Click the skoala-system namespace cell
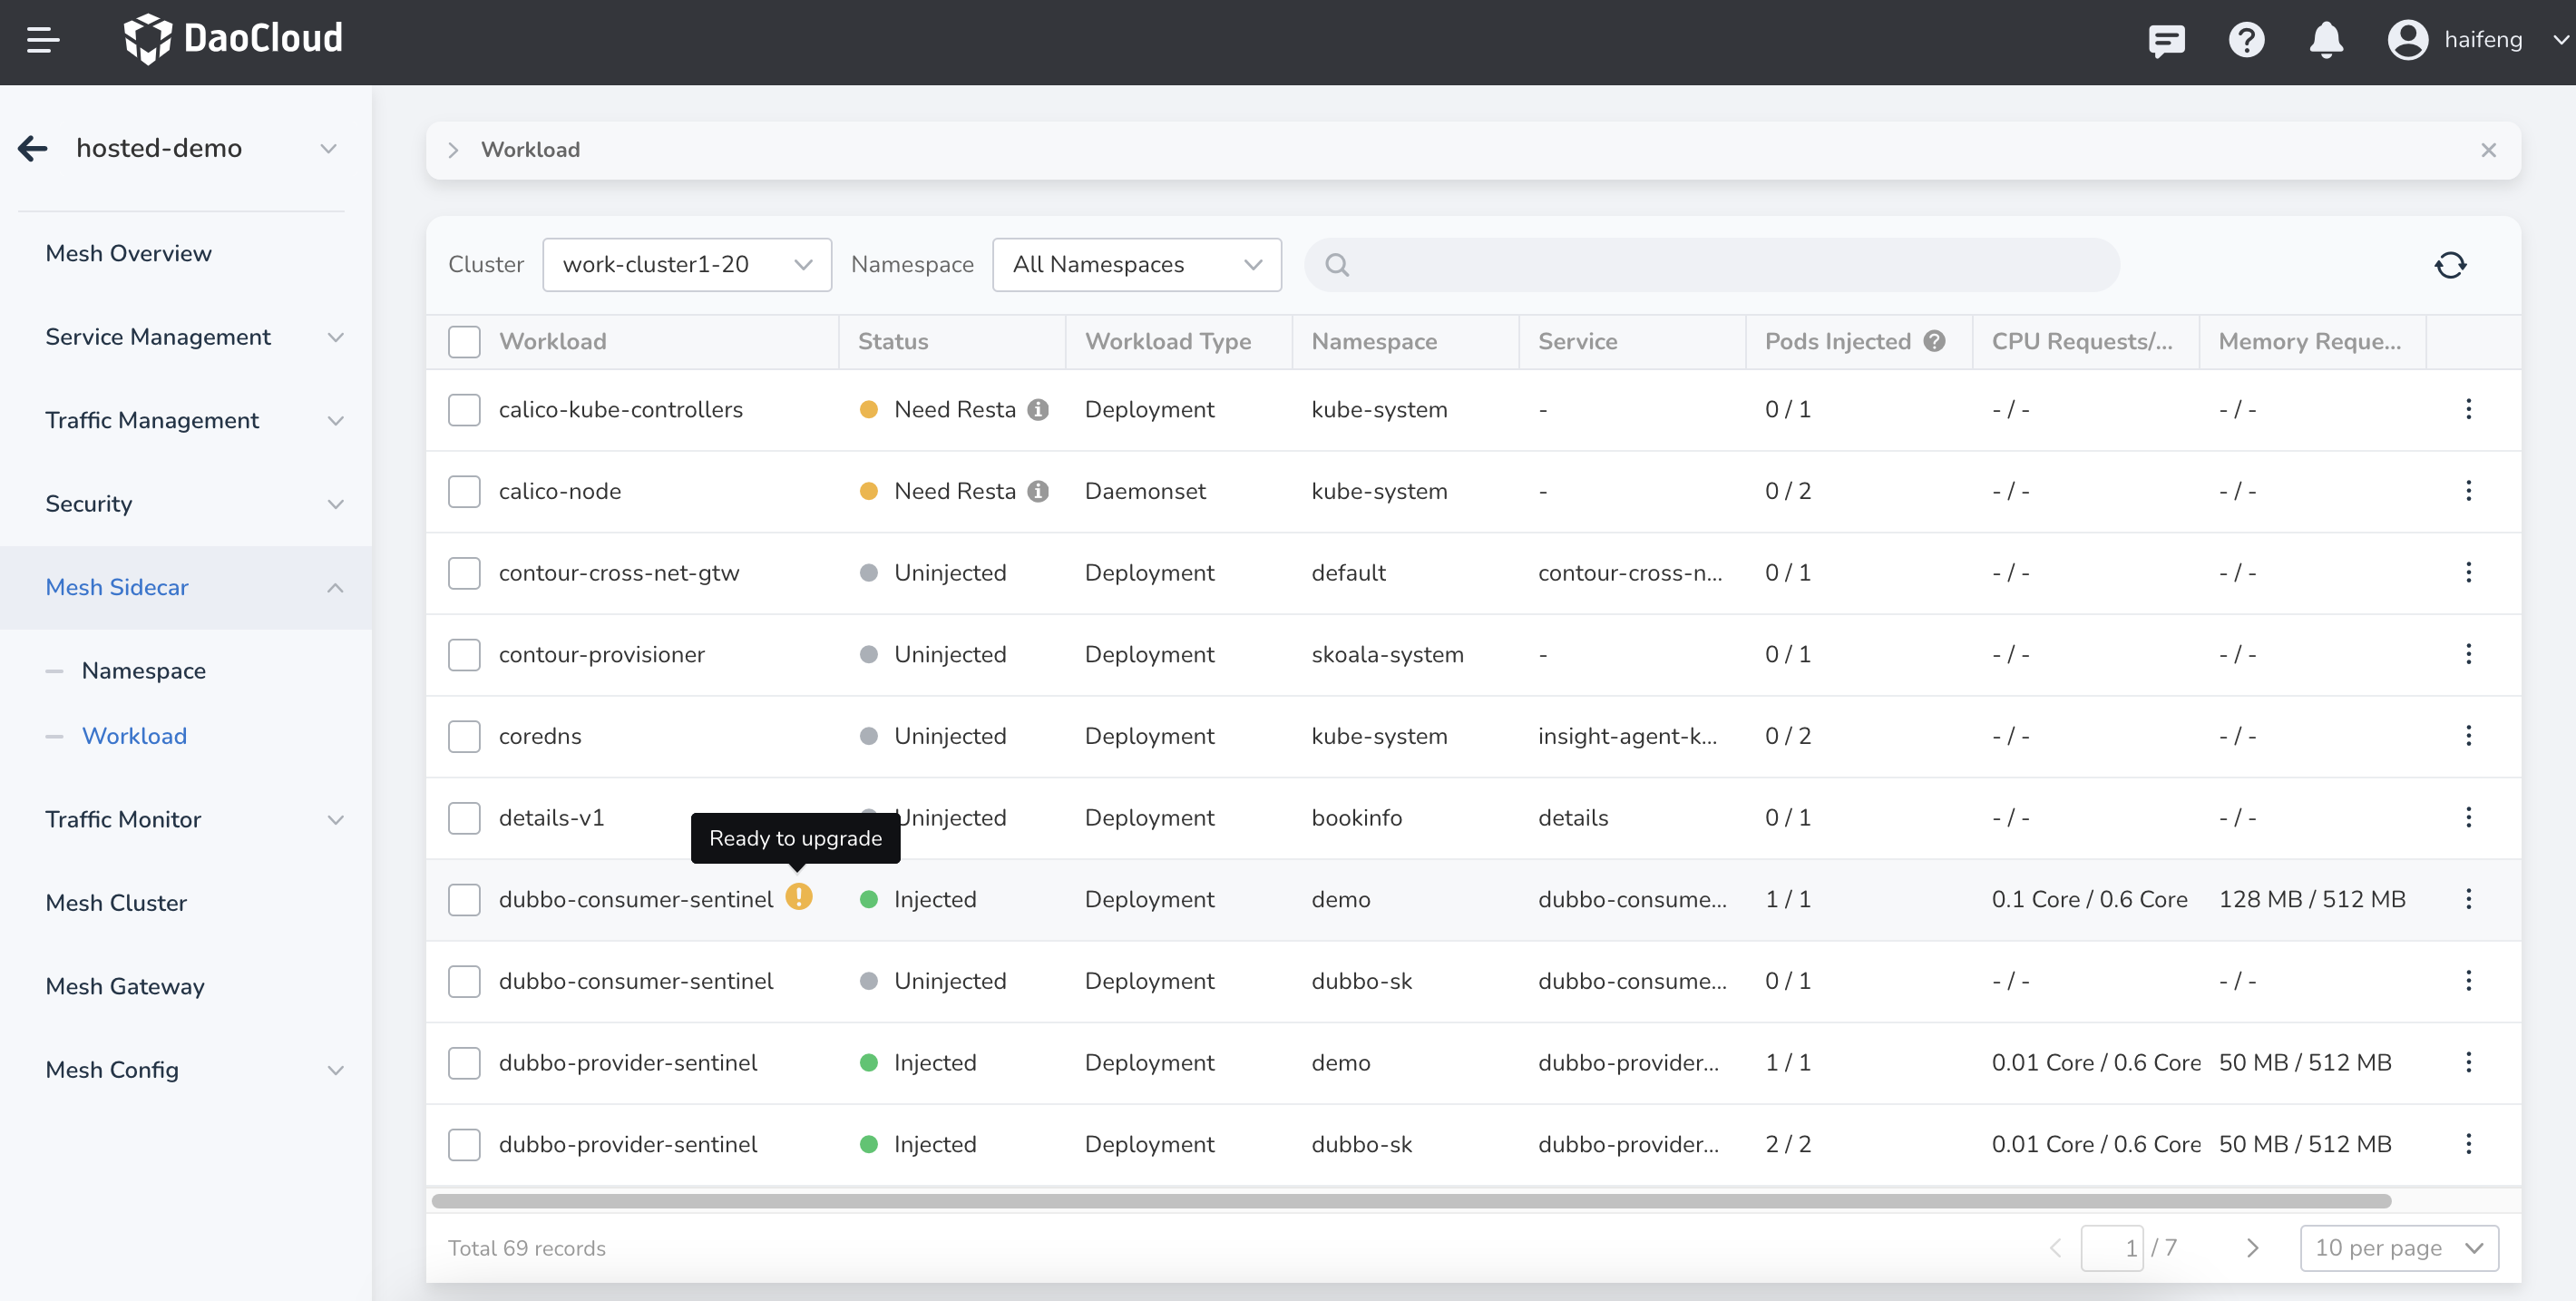The height and width of the screenshot is (1301, 2576). pyautogui.click(x=1388, y=655)
